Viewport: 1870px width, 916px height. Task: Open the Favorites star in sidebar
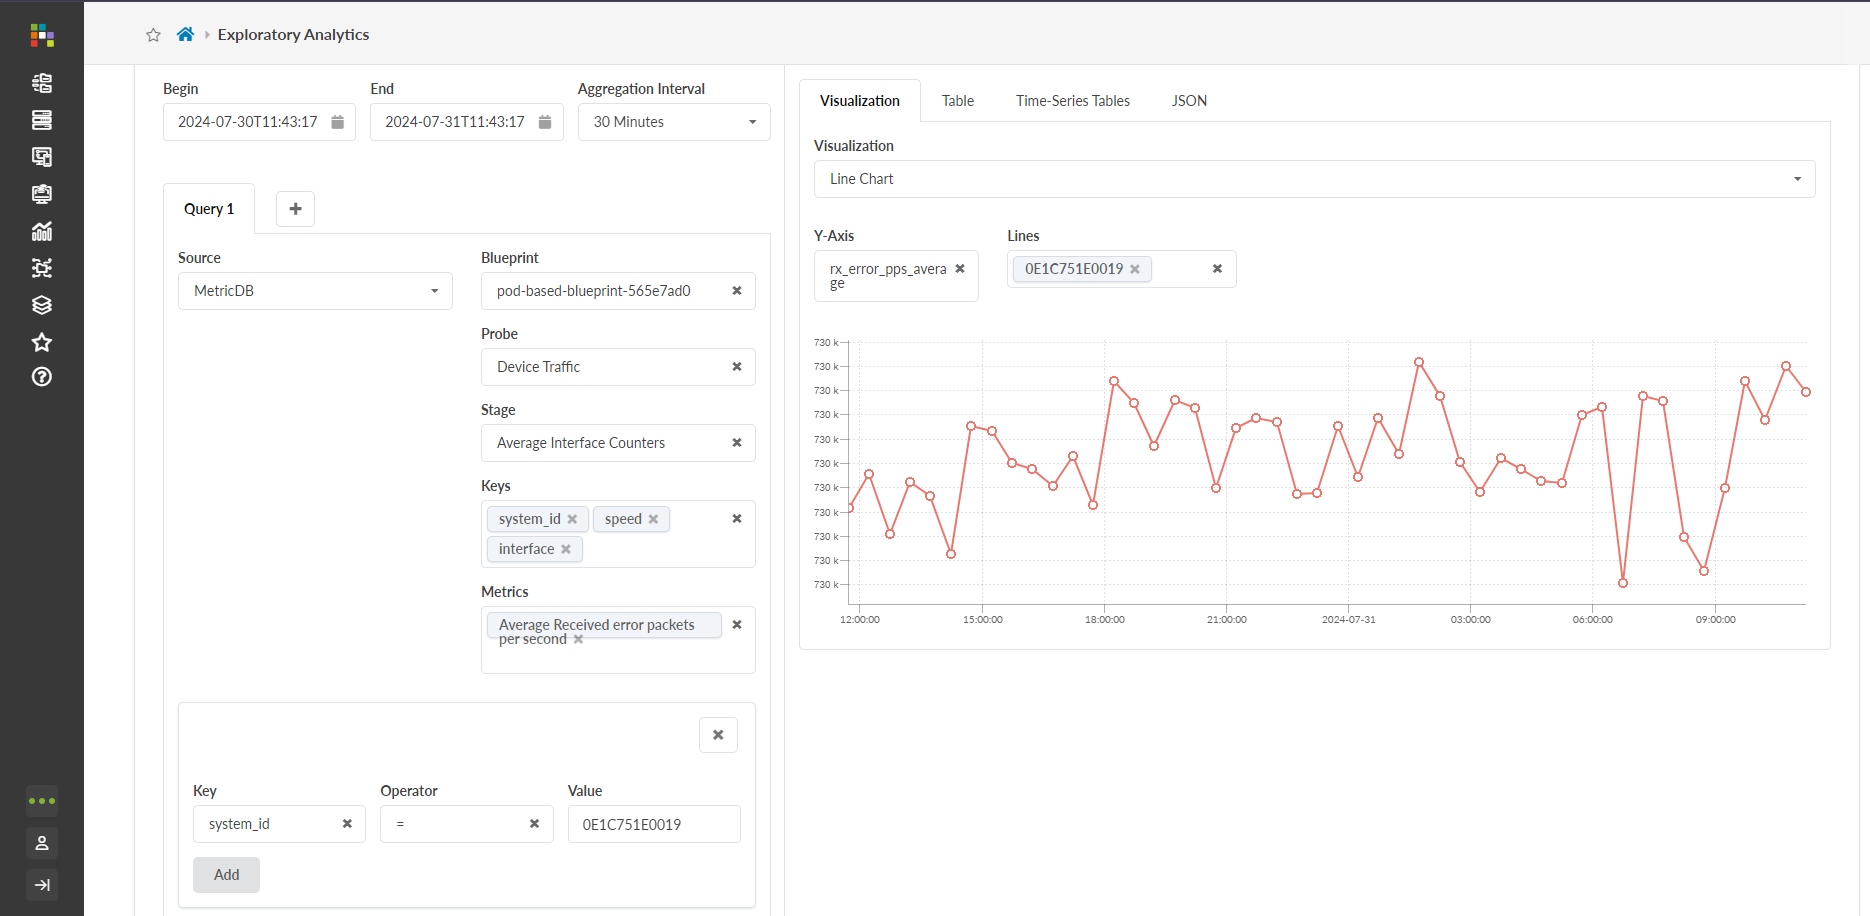(42, 342)
